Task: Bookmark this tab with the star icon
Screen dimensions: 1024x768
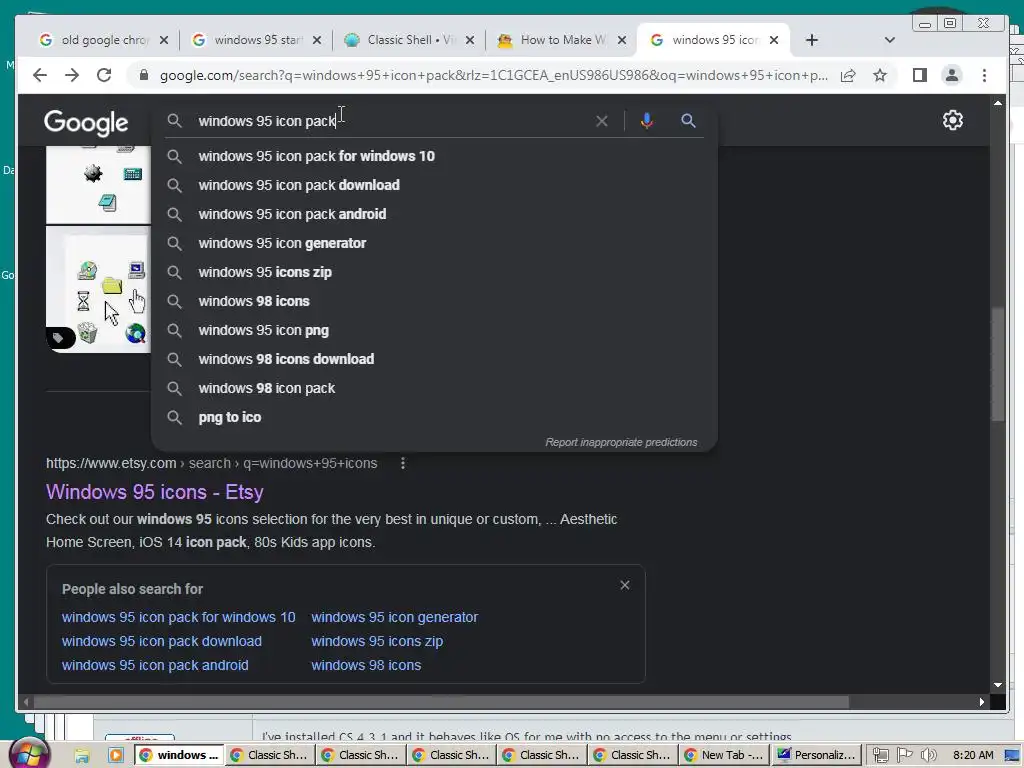Action: (x=880, y=75)
